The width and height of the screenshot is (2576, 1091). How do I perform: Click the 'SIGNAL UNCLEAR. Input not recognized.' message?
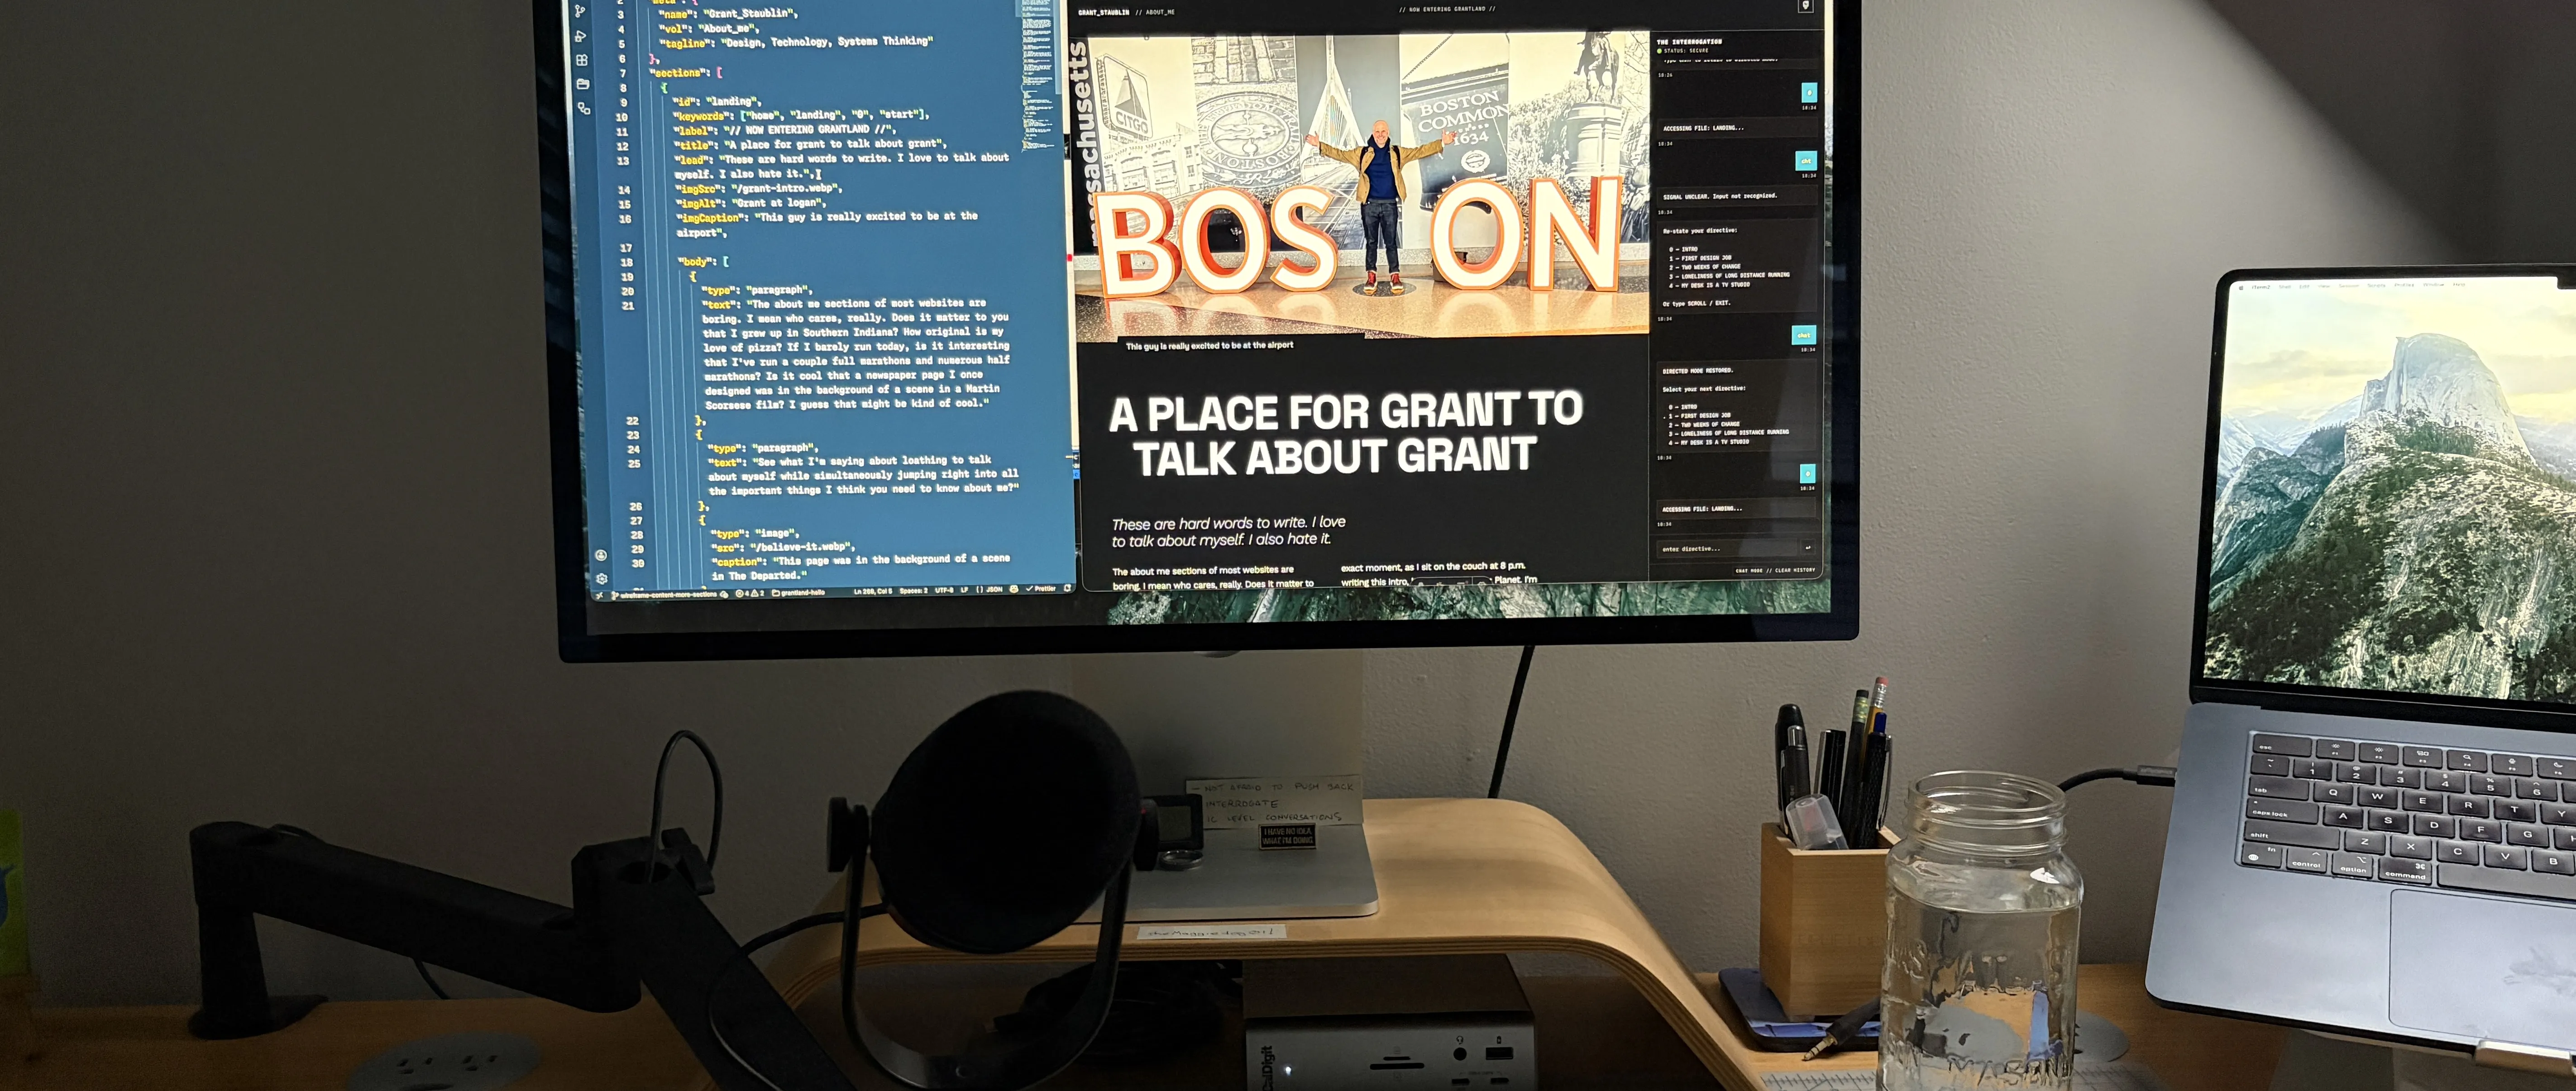[x=1720, y=196]
